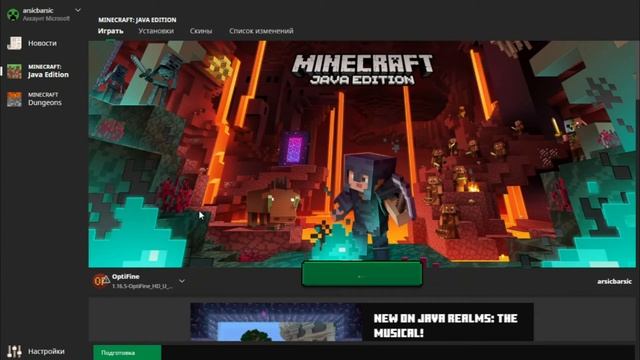Click the green Play button
The width and height of the screenshot is (640, 360).
362,274
